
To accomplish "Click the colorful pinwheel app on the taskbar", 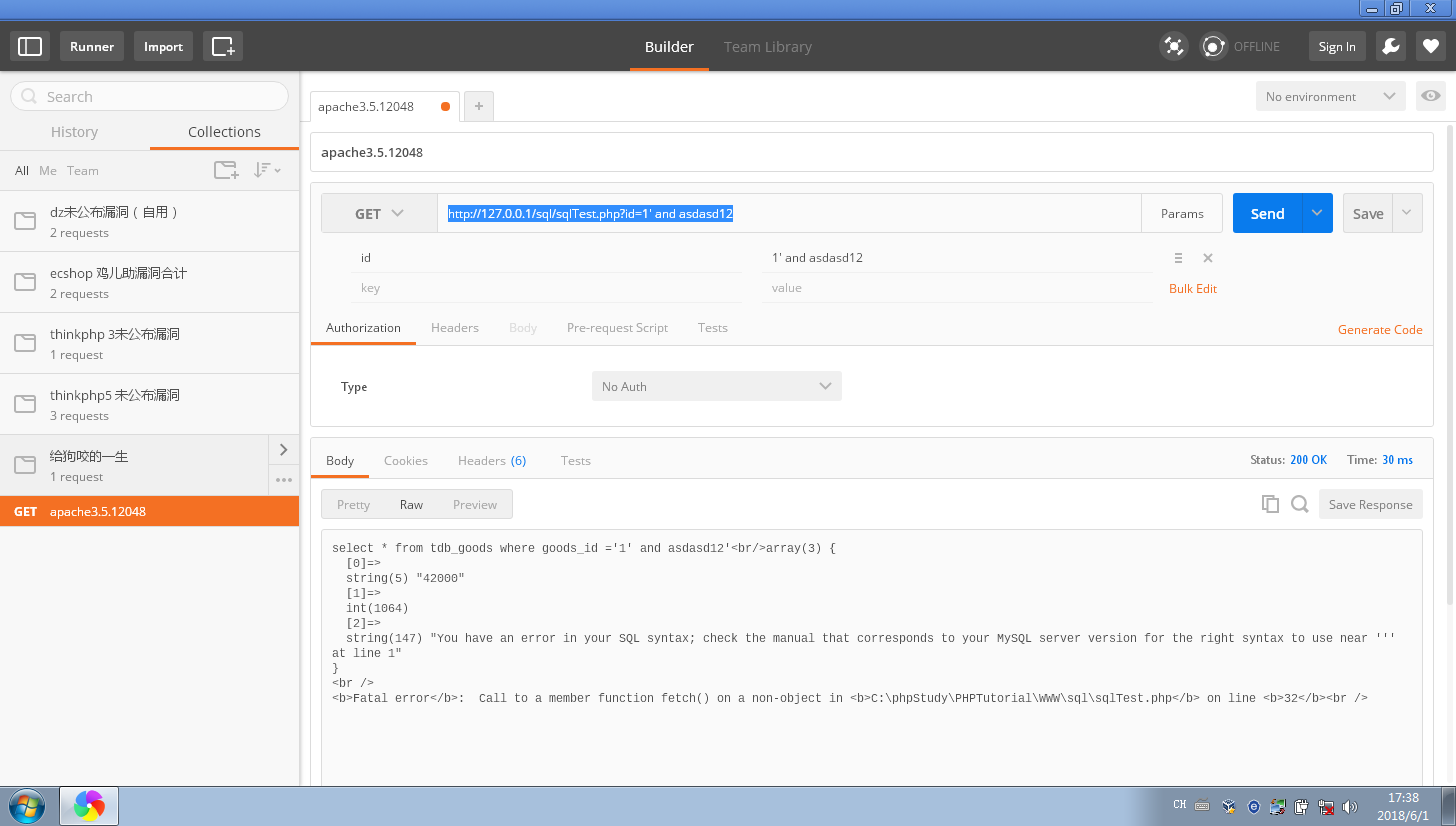I will pos(89,805).
